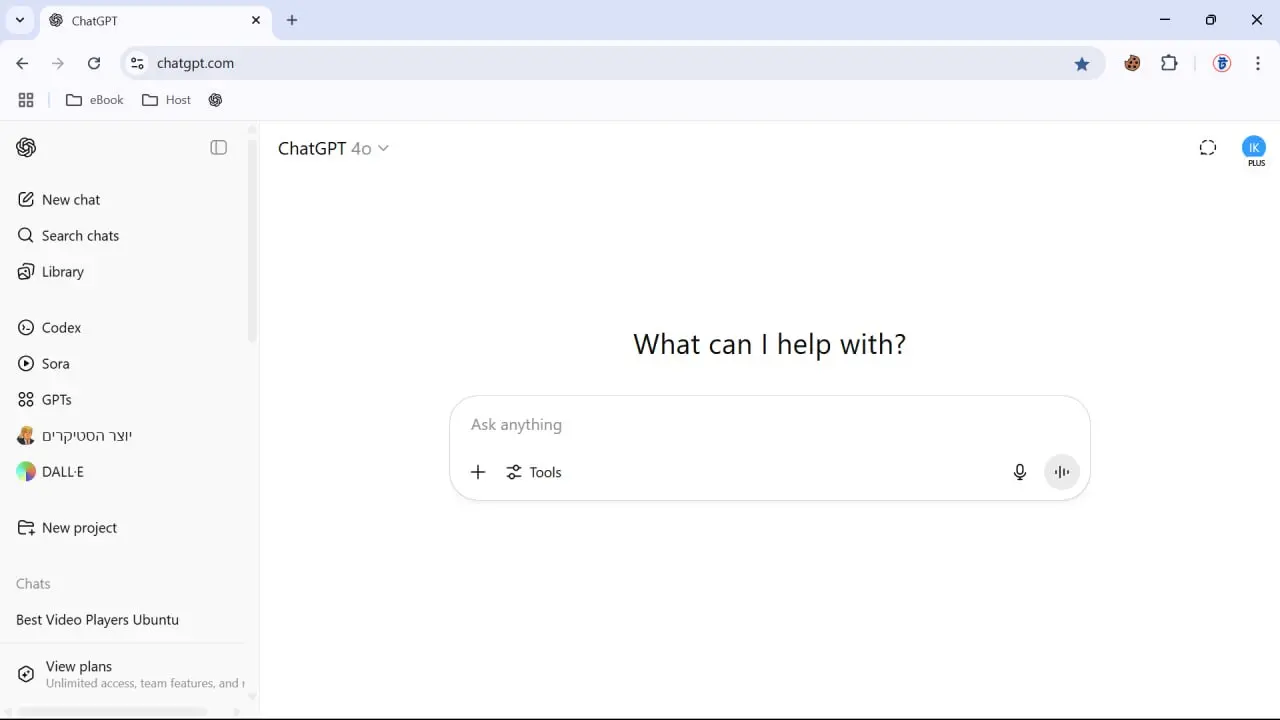Select the ChatGPT browser tab
Viewport: 1280px width, 720px height.
[155, 20]
